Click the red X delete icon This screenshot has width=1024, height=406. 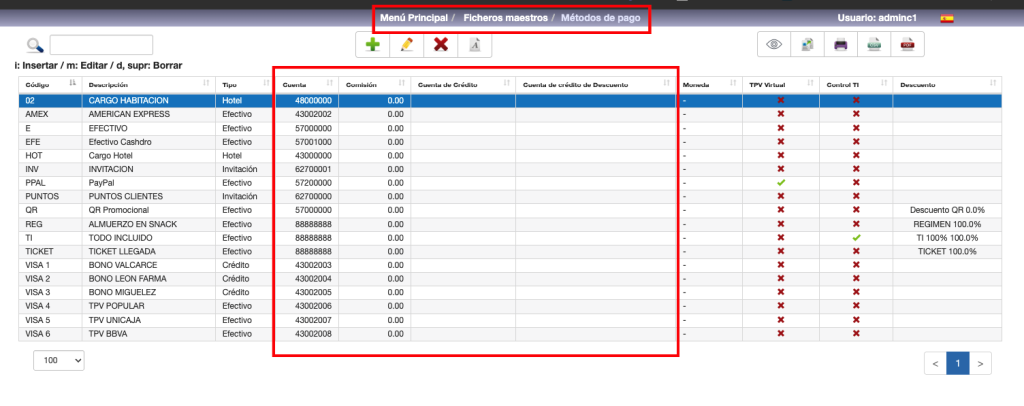point(440,45)
